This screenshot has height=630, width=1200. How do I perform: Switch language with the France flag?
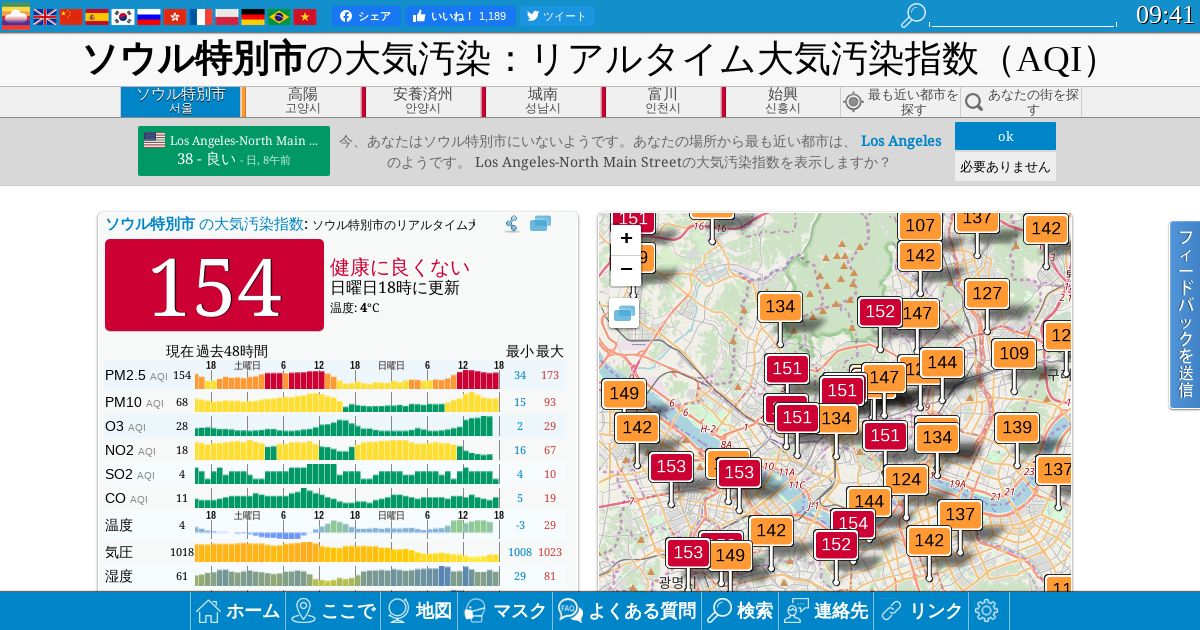click(x=201, y=16)
